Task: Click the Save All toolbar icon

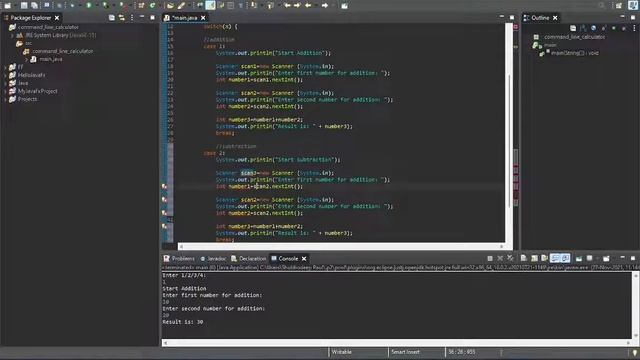Action: coord(34,6)
